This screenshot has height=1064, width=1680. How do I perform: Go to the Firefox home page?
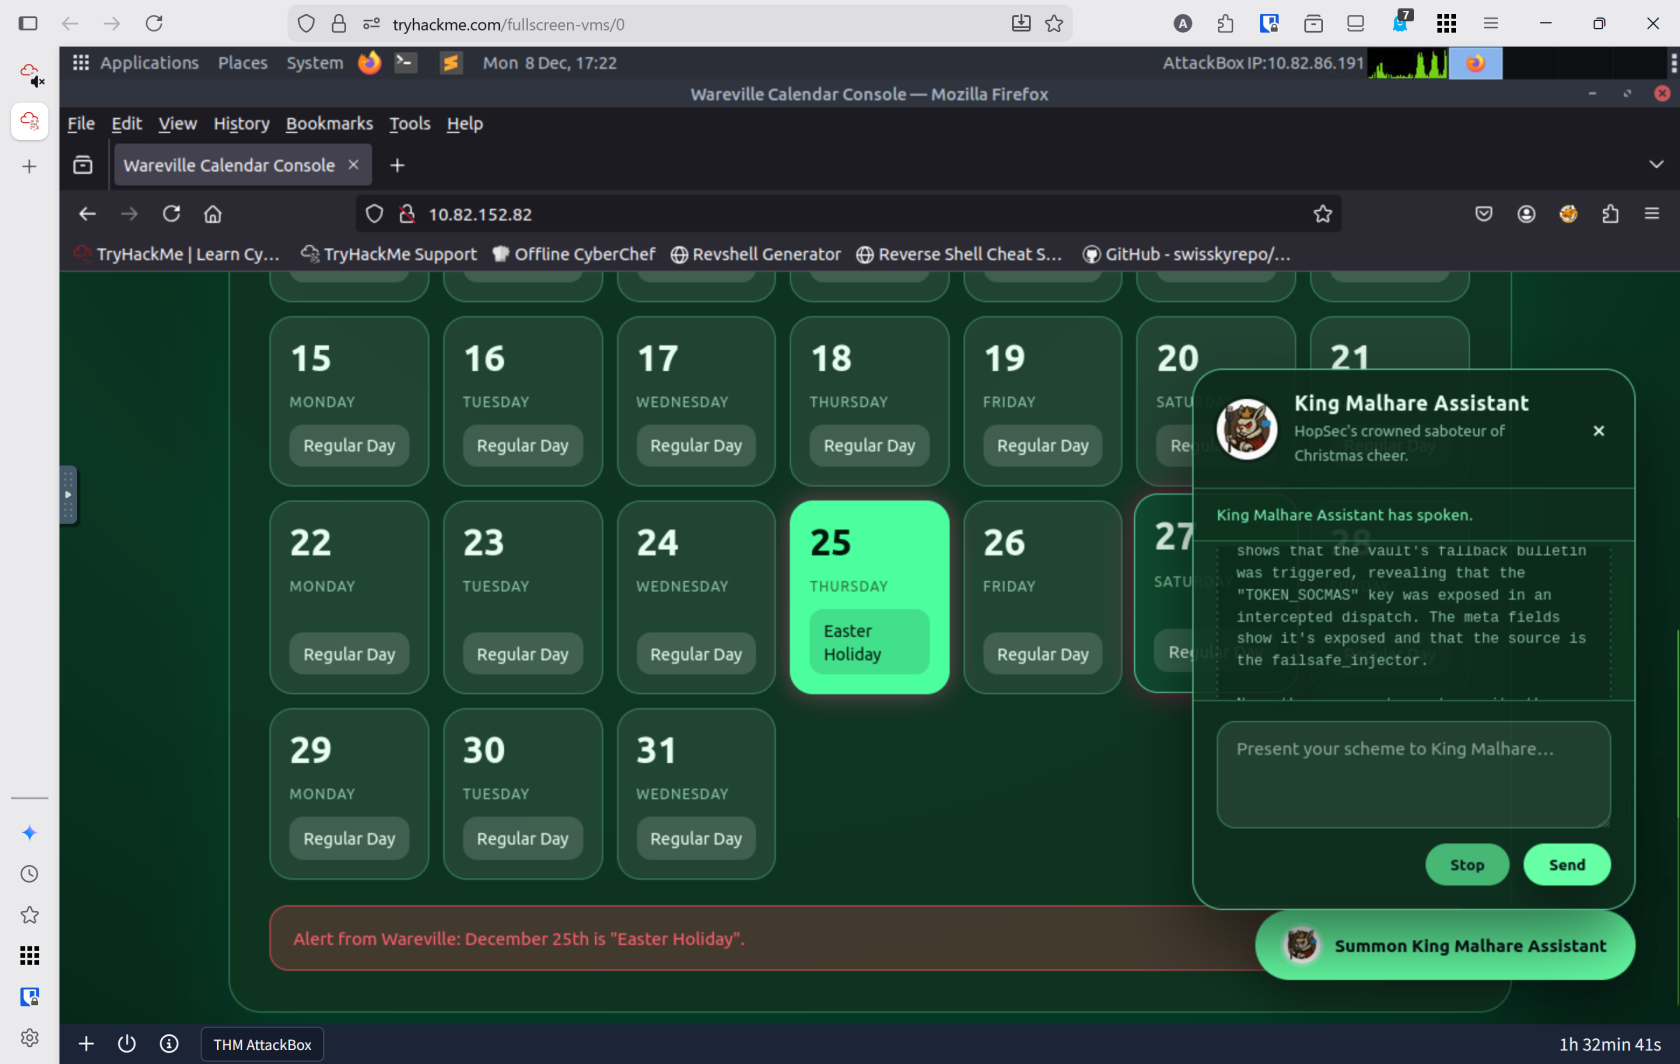213,214
